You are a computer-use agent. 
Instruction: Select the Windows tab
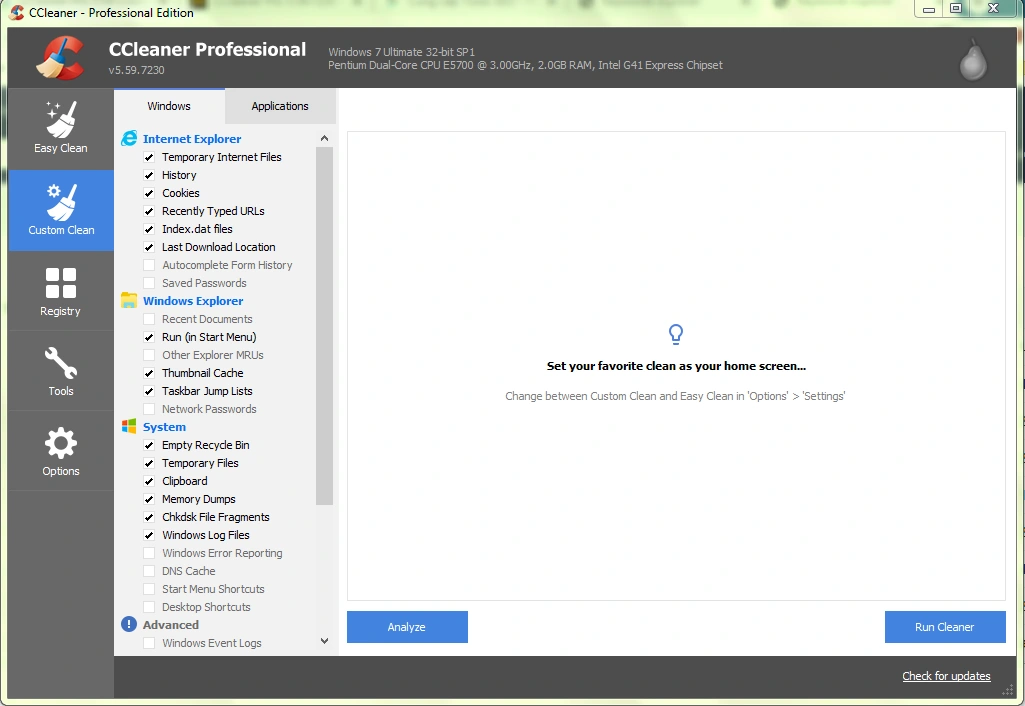(x=169, y=106)
